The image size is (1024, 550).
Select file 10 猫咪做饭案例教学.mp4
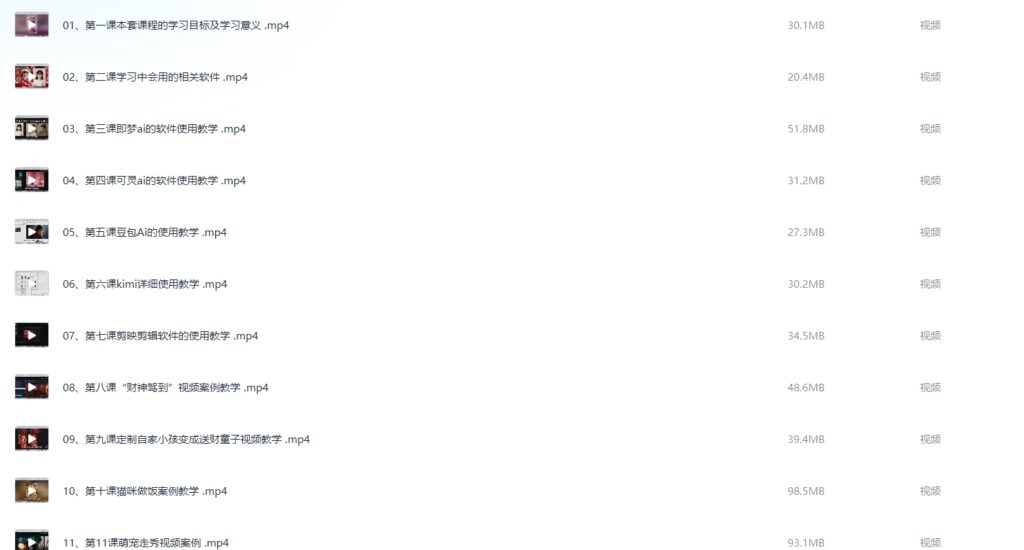point(145,491)
